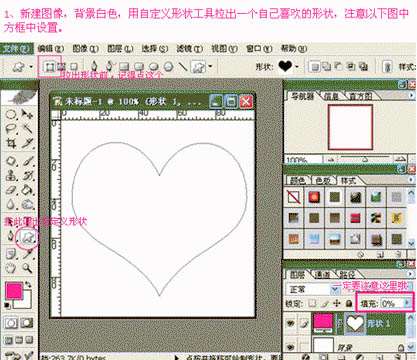Select the Magic Wand tool in toolbox
This screenshot has width=417, height=360.
[x=27, y=128]
